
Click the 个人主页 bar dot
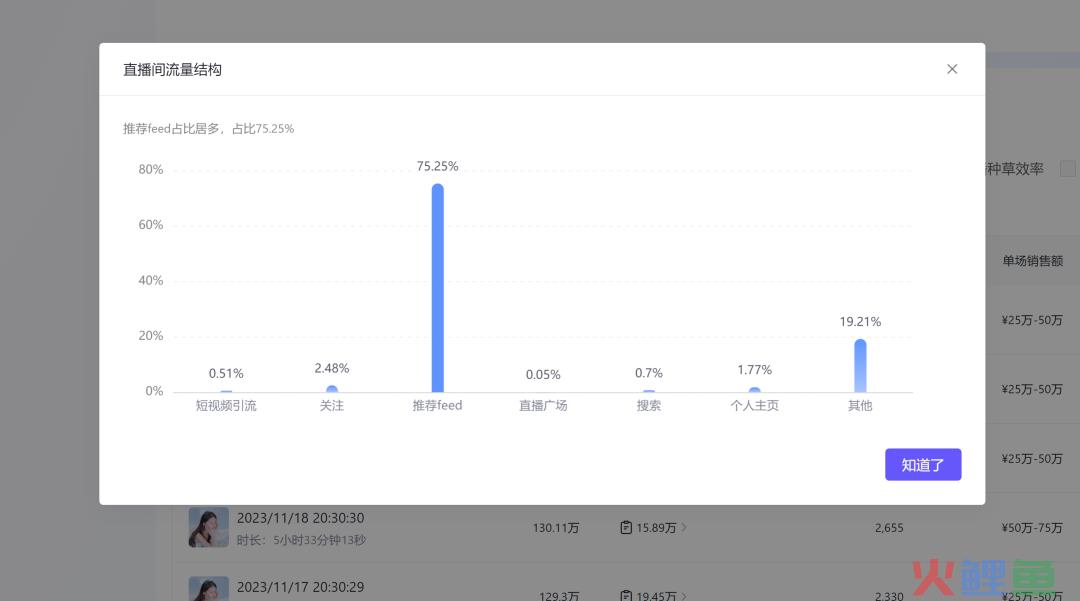point(754,390)
